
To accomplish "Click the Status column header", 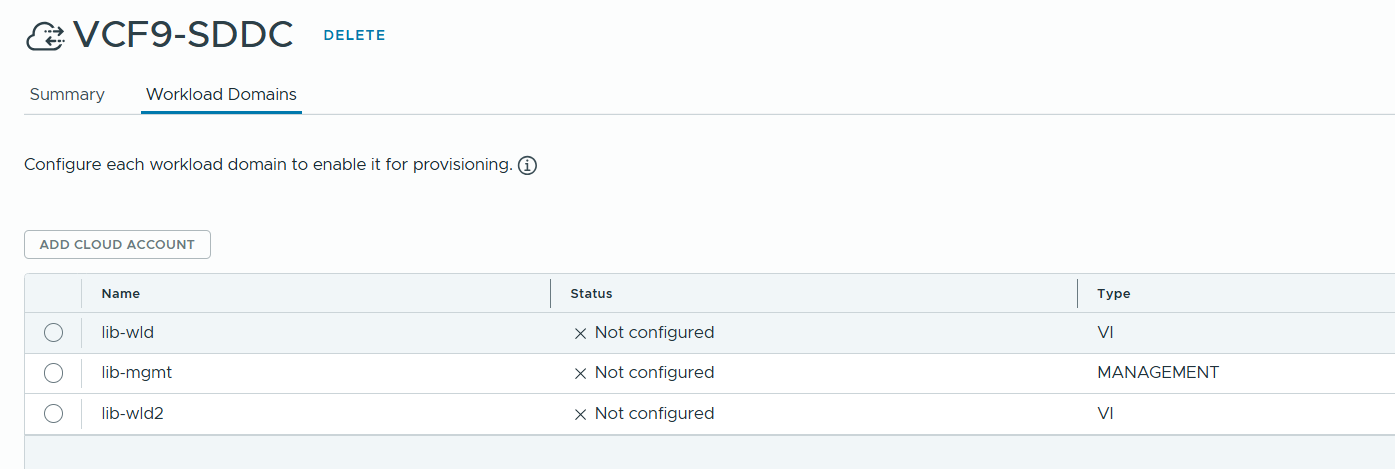I will point(591,294).
